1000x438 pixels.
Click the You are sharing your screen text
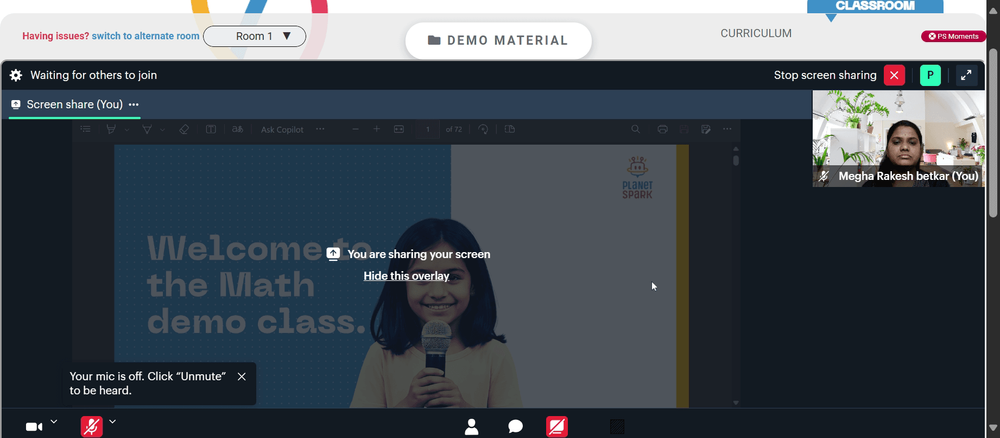click(x=419, y=254)
